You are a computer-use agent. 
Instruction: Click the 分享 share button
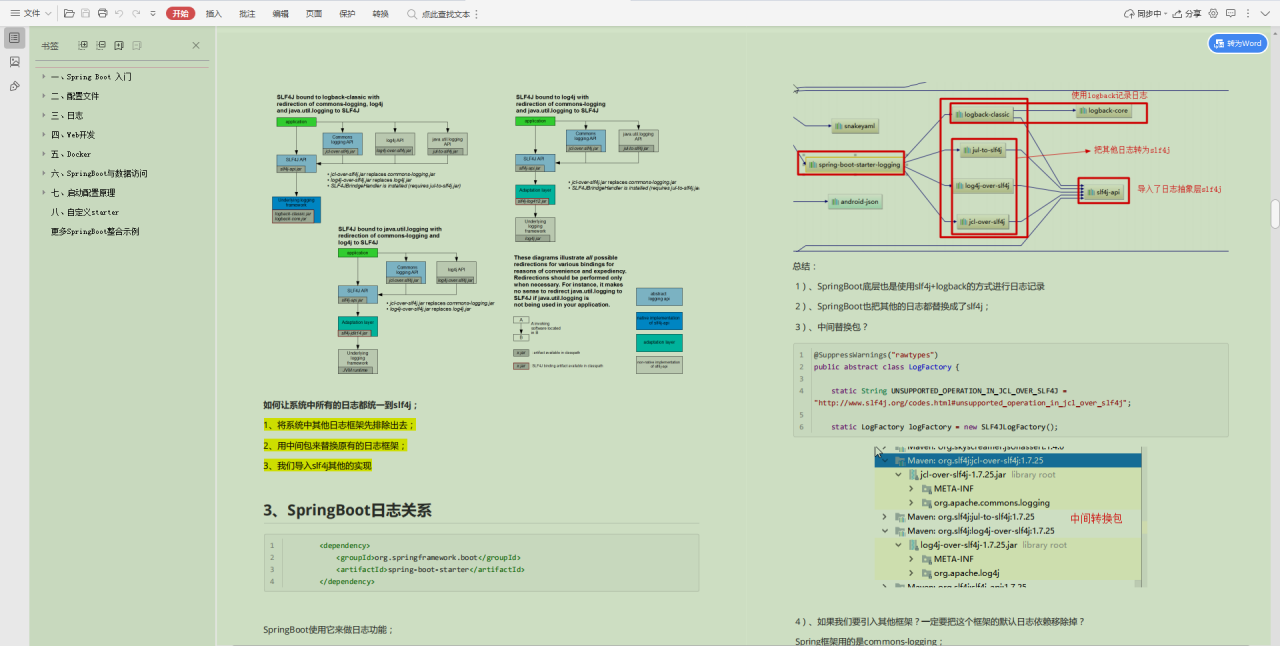[1188, 14]
